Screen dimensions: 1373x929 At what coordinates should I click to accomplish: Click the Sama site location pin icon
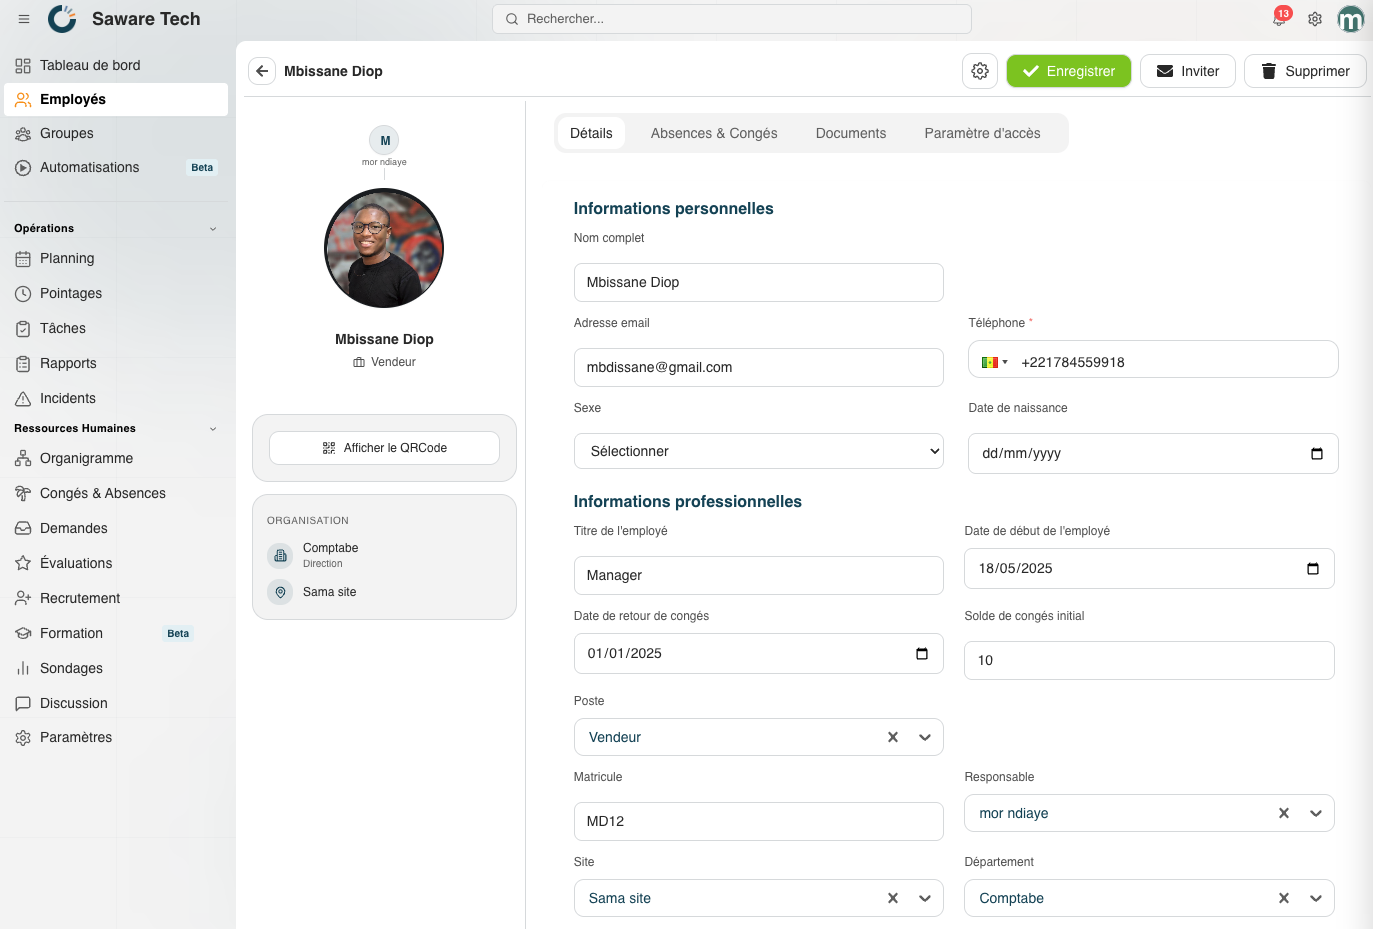pos(280,592)
